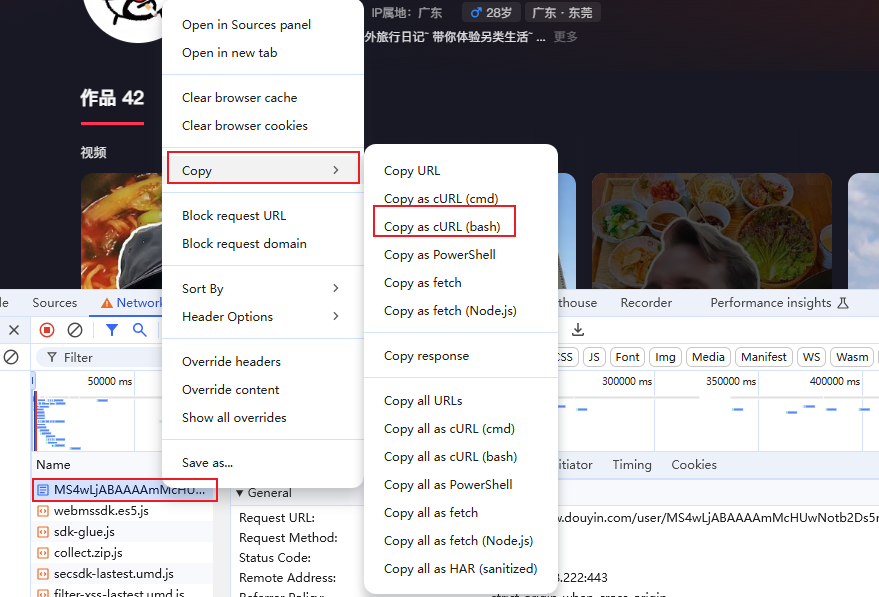Viewport: 879px width, 597px height.
Task: Click the webmssdk.es5.js file icon
Action: tap(43, 511)
